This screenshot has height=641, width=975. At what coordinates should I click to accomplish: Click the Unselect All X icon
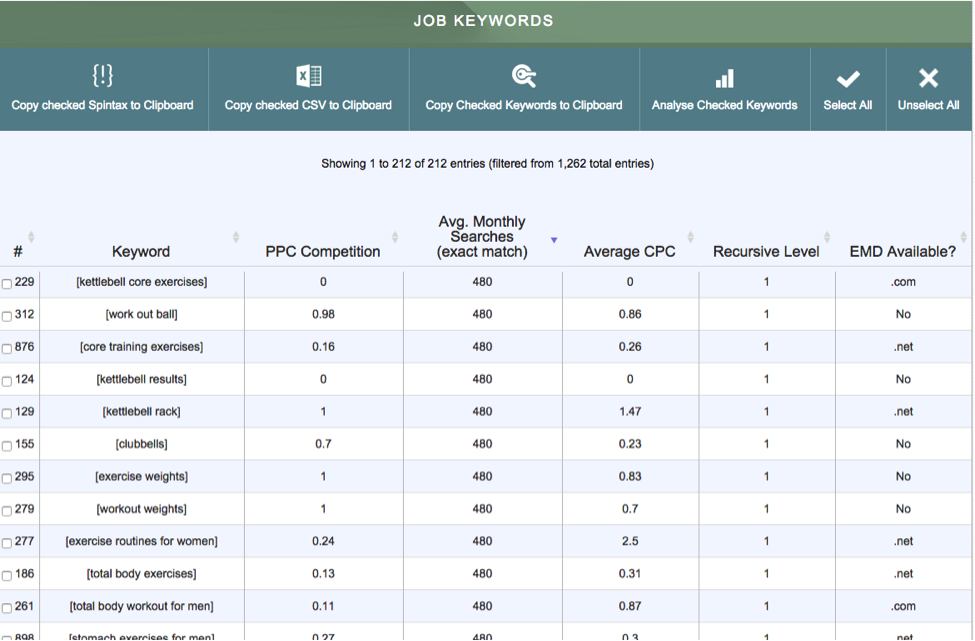point(928,78)
